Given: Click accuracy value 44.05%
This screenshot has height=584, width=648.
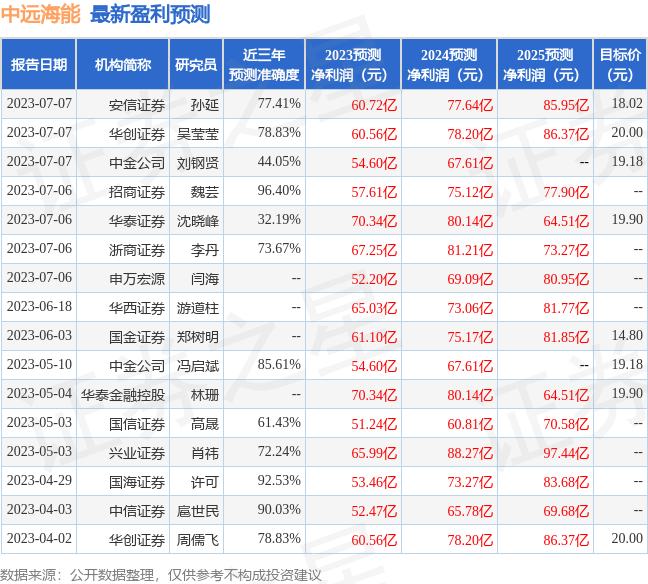Looking at the screenshot, I should pos(279,161).
